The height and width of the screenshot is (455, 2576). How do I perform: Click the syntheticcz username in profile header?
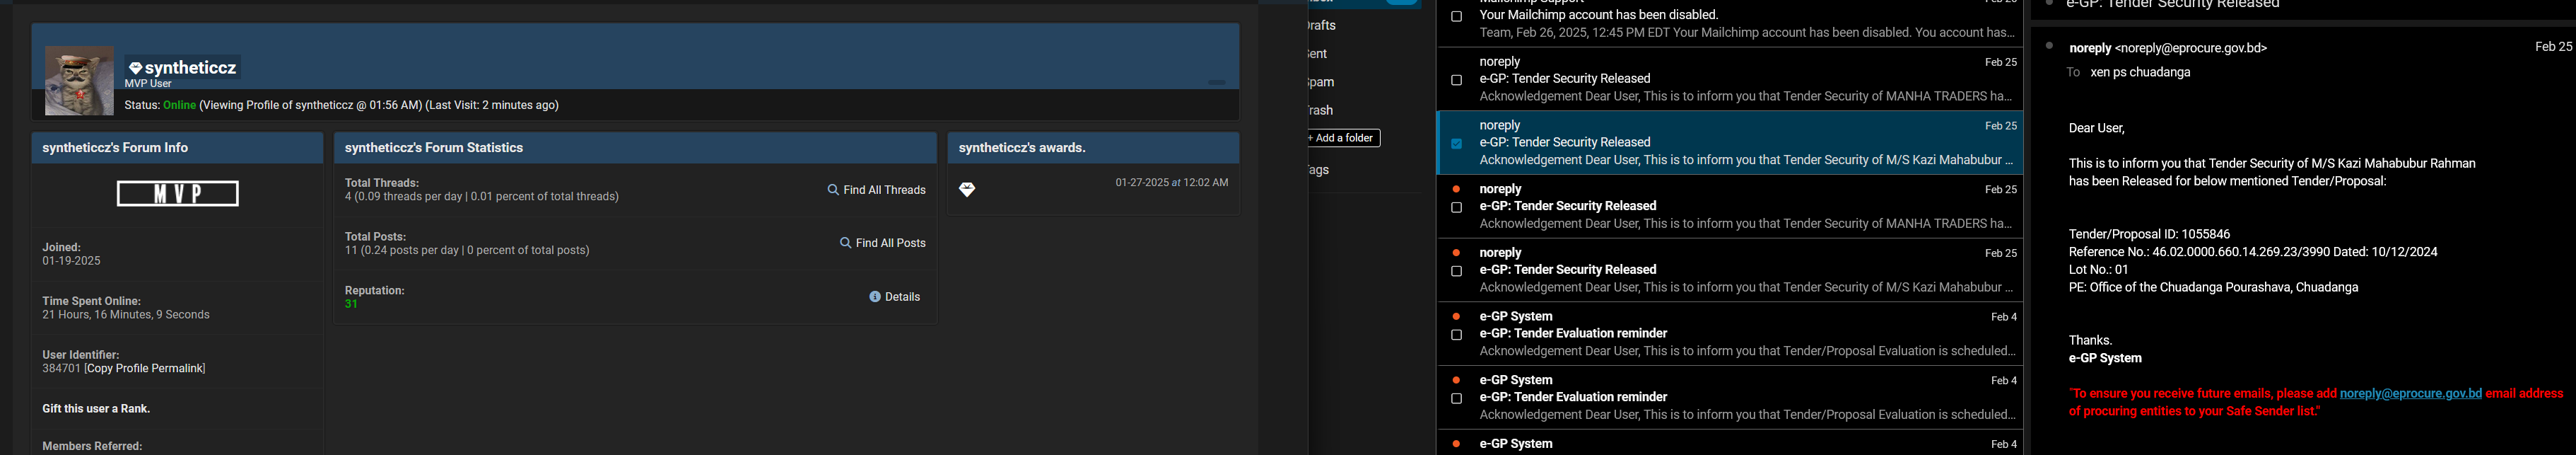pyautogui.click(x=190, y=68)
